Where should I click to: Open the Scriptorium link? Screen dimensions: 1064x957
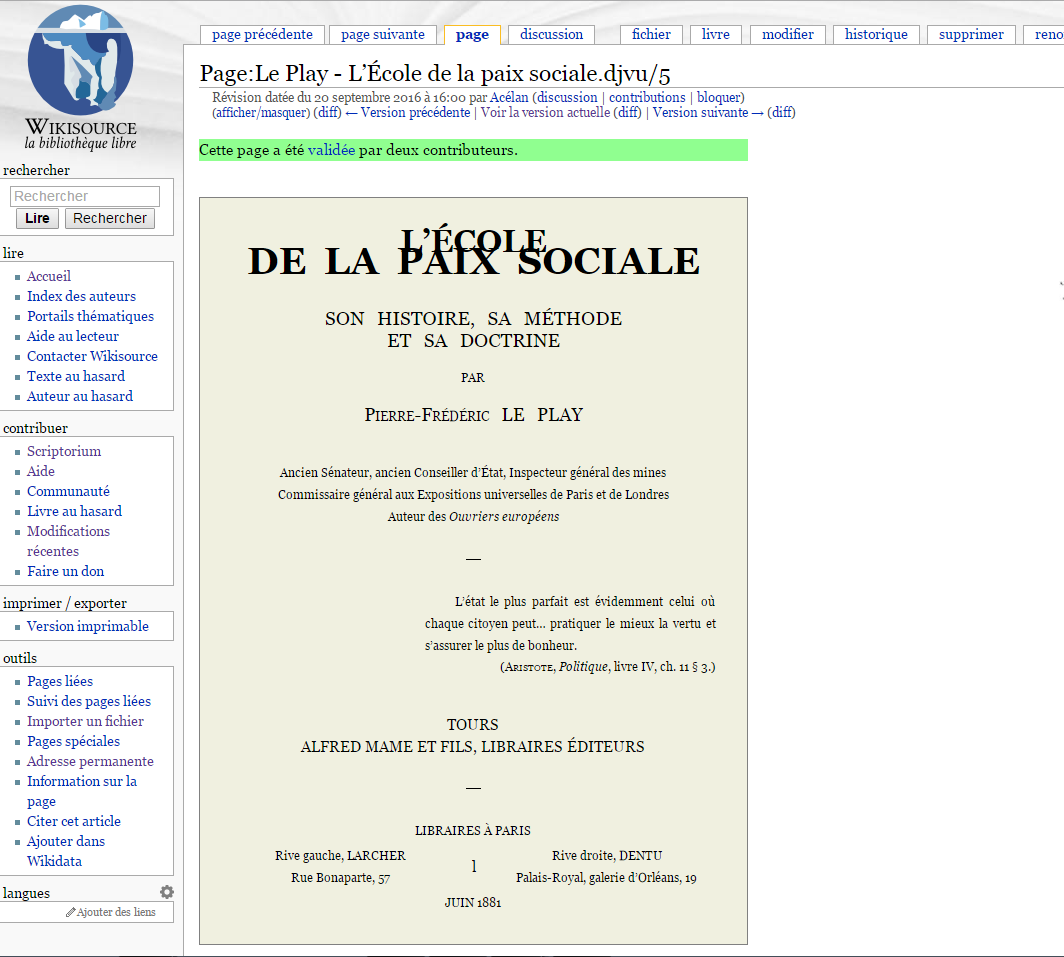pyautogui.click(x=64, y=451)
